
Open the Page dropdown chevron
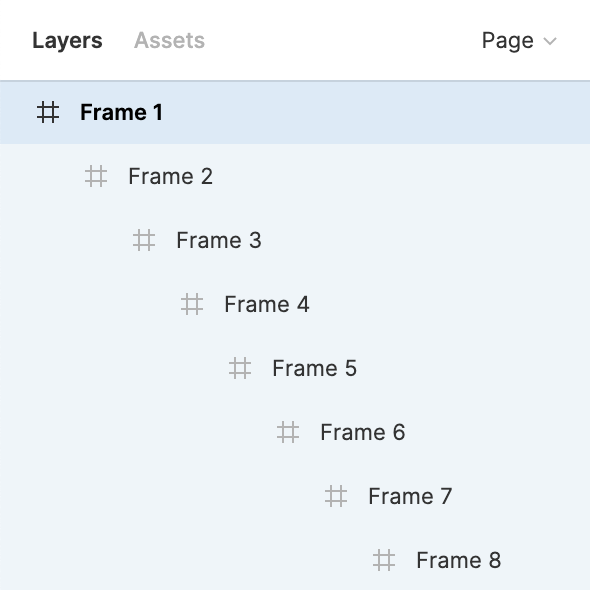[x=550, y=41]
